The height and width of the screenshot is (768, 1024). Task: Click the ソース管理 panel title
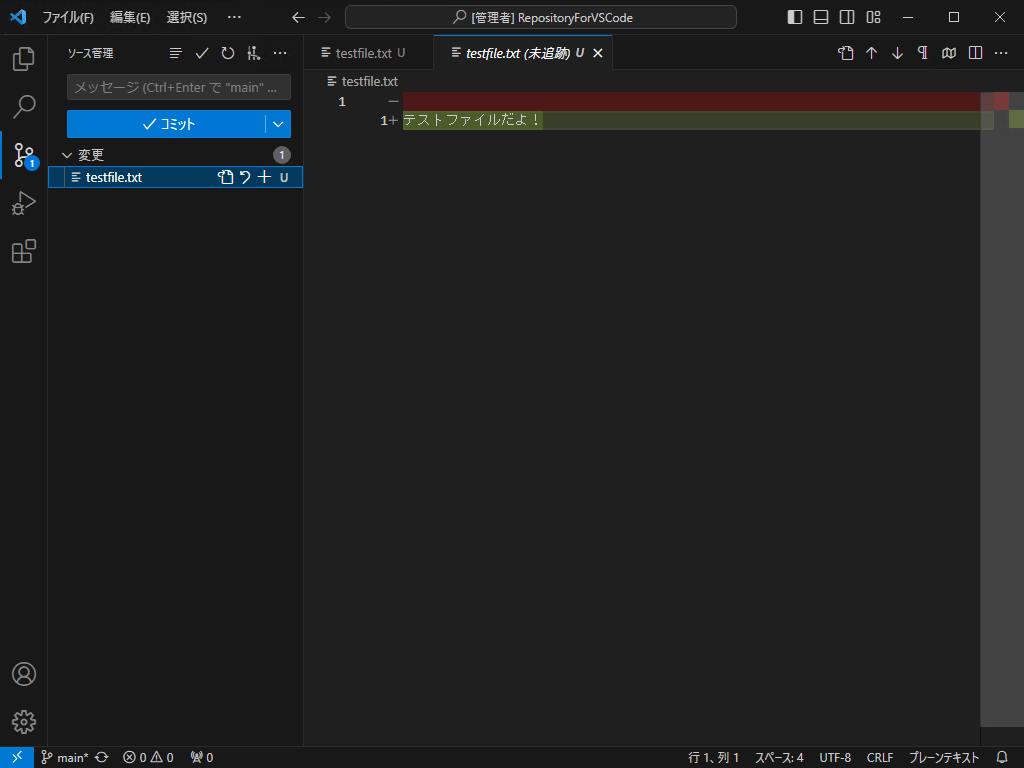91,53
